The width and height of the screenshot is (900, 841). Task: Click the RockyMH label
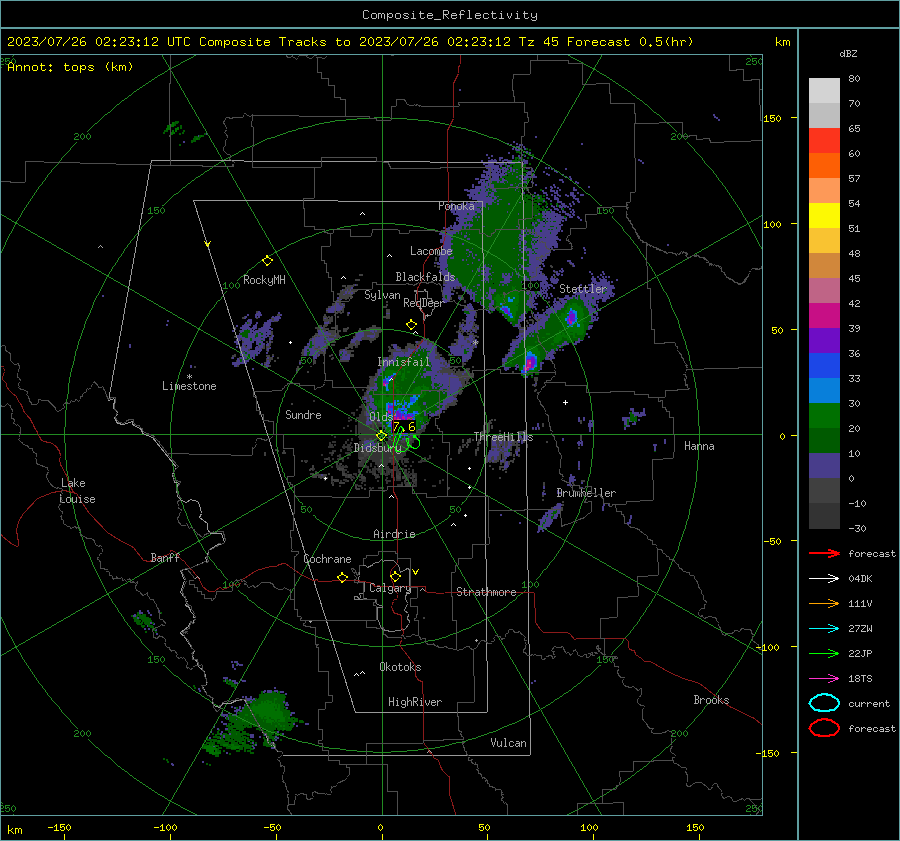tap(264, 280)
